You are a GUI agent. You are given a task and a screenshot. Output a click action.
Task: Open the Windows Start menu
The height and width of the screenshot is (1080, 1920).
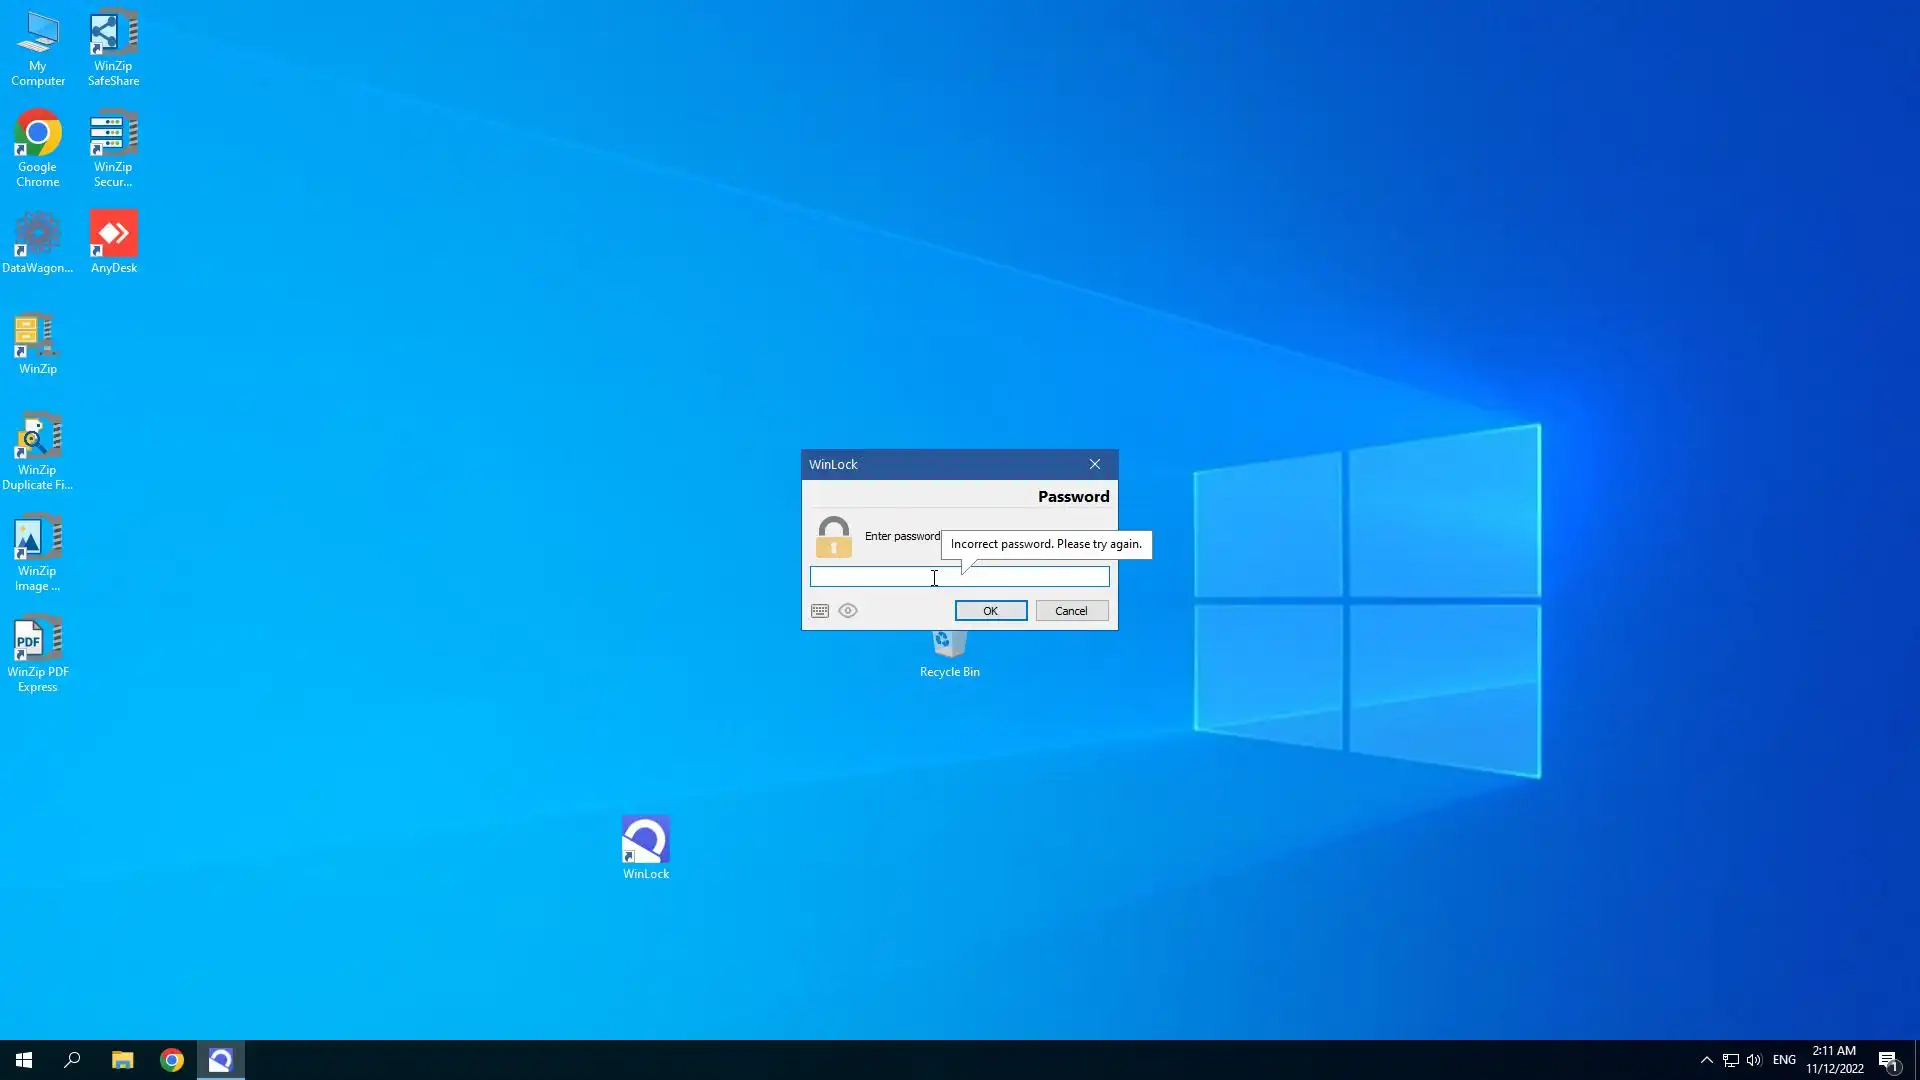coord(24,1060)
